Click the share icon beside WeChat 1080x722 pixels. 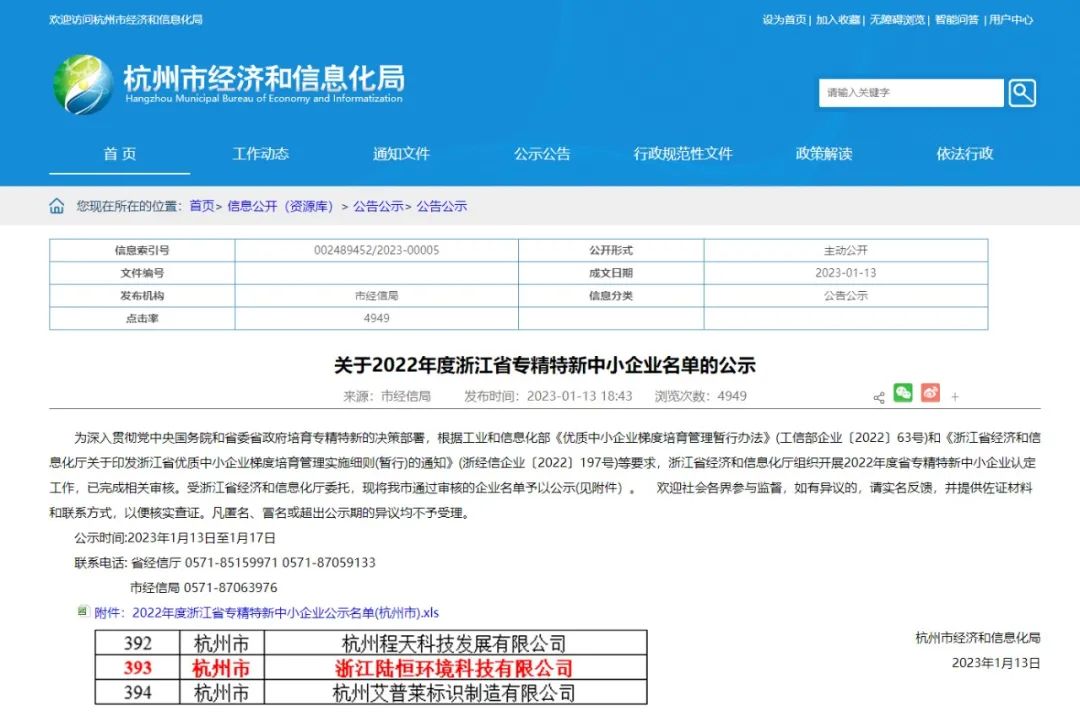click(x=879, y=398)
